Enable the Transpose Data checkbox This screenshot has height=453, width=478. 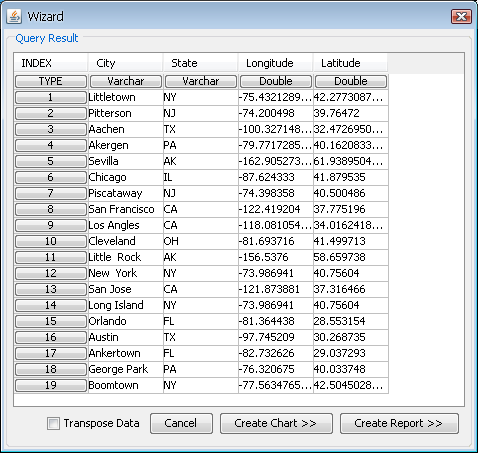click(x=53, y=423)
